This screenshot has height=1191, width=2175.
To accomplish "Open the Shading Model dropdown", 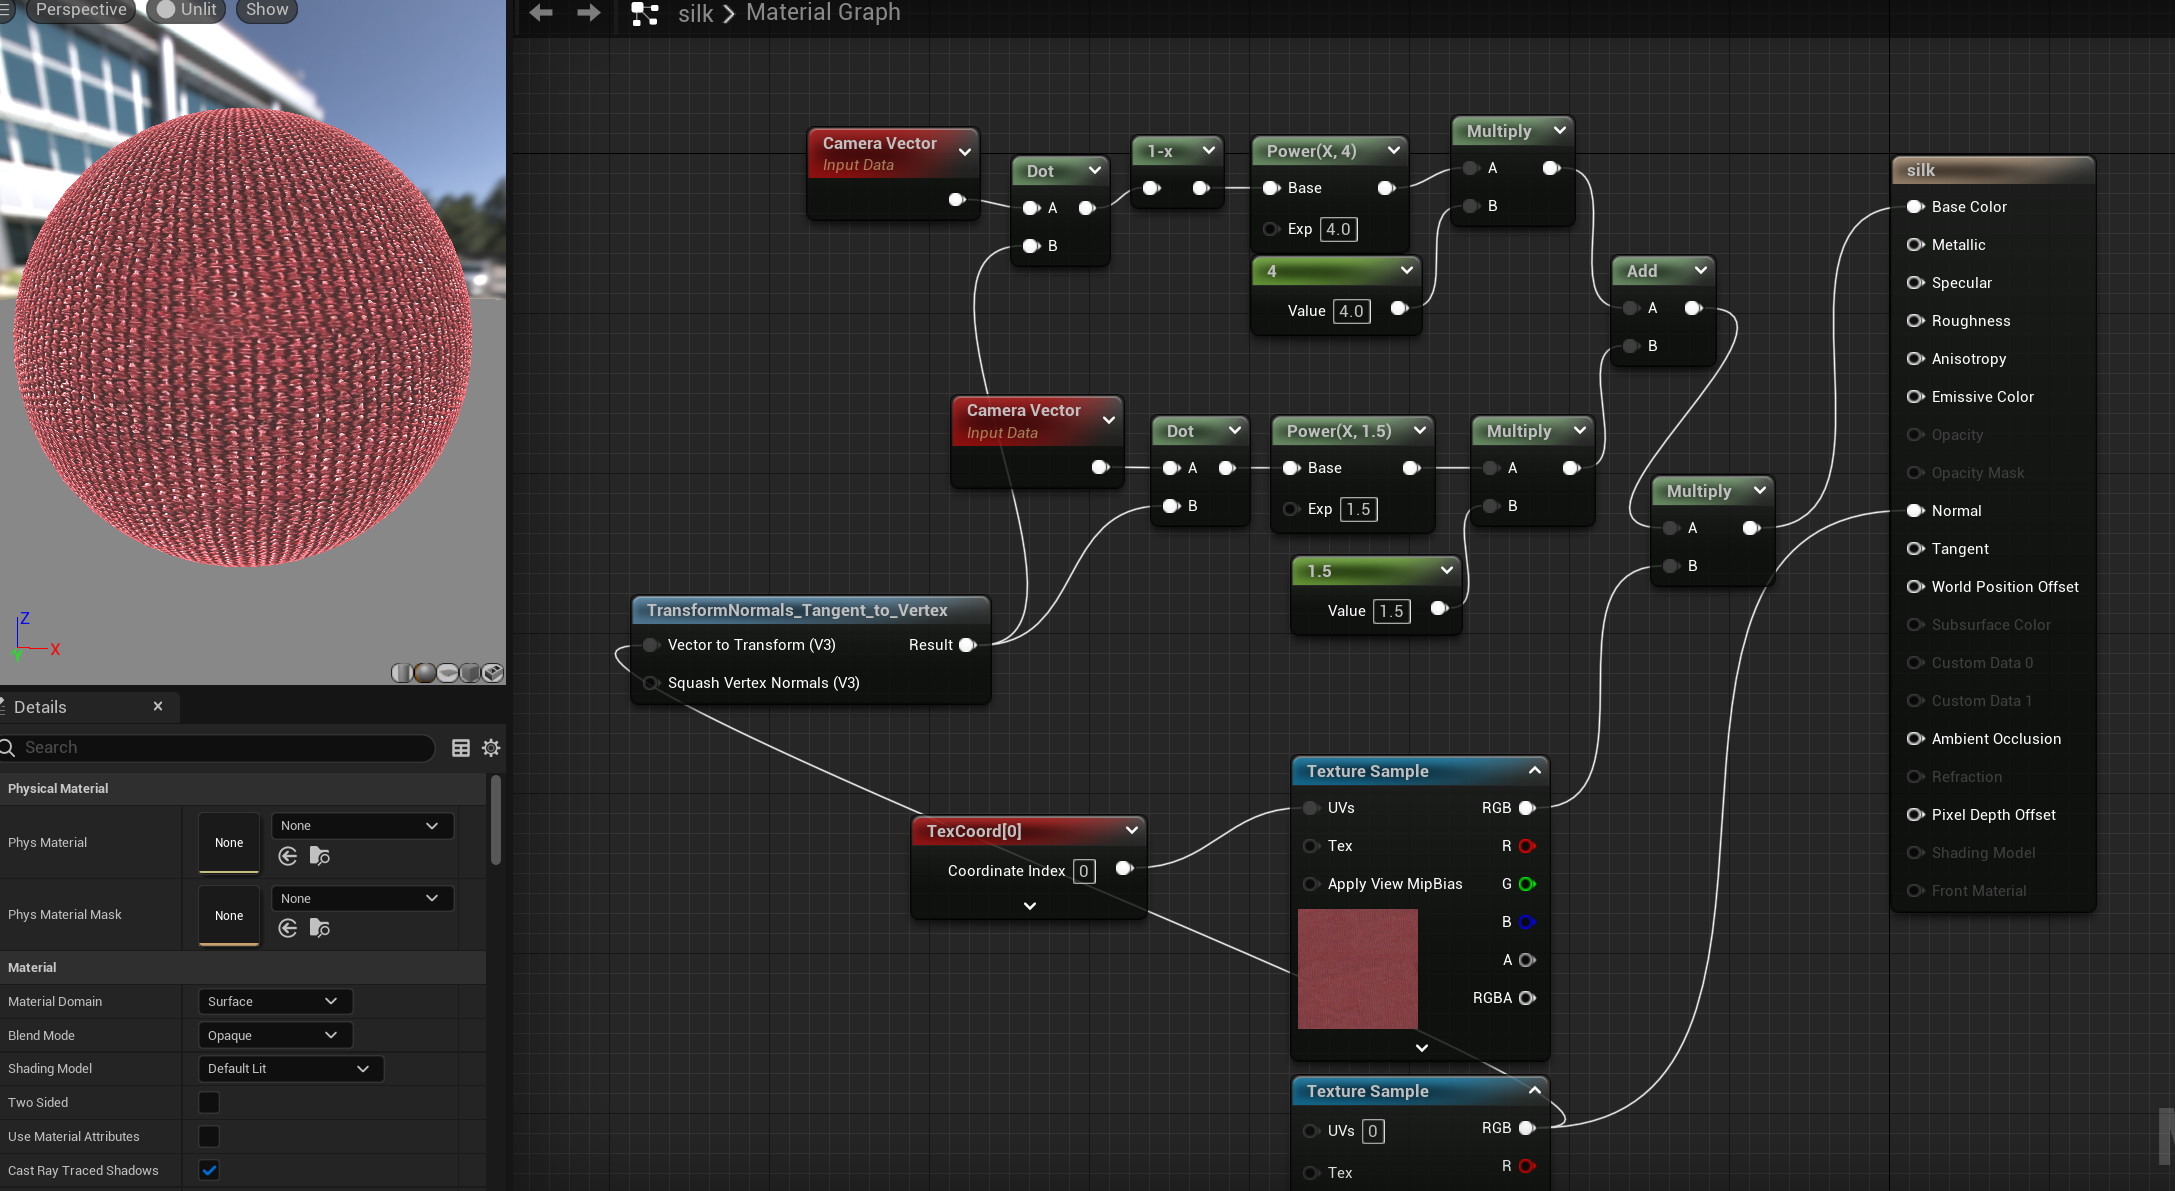I will 290,1069.
